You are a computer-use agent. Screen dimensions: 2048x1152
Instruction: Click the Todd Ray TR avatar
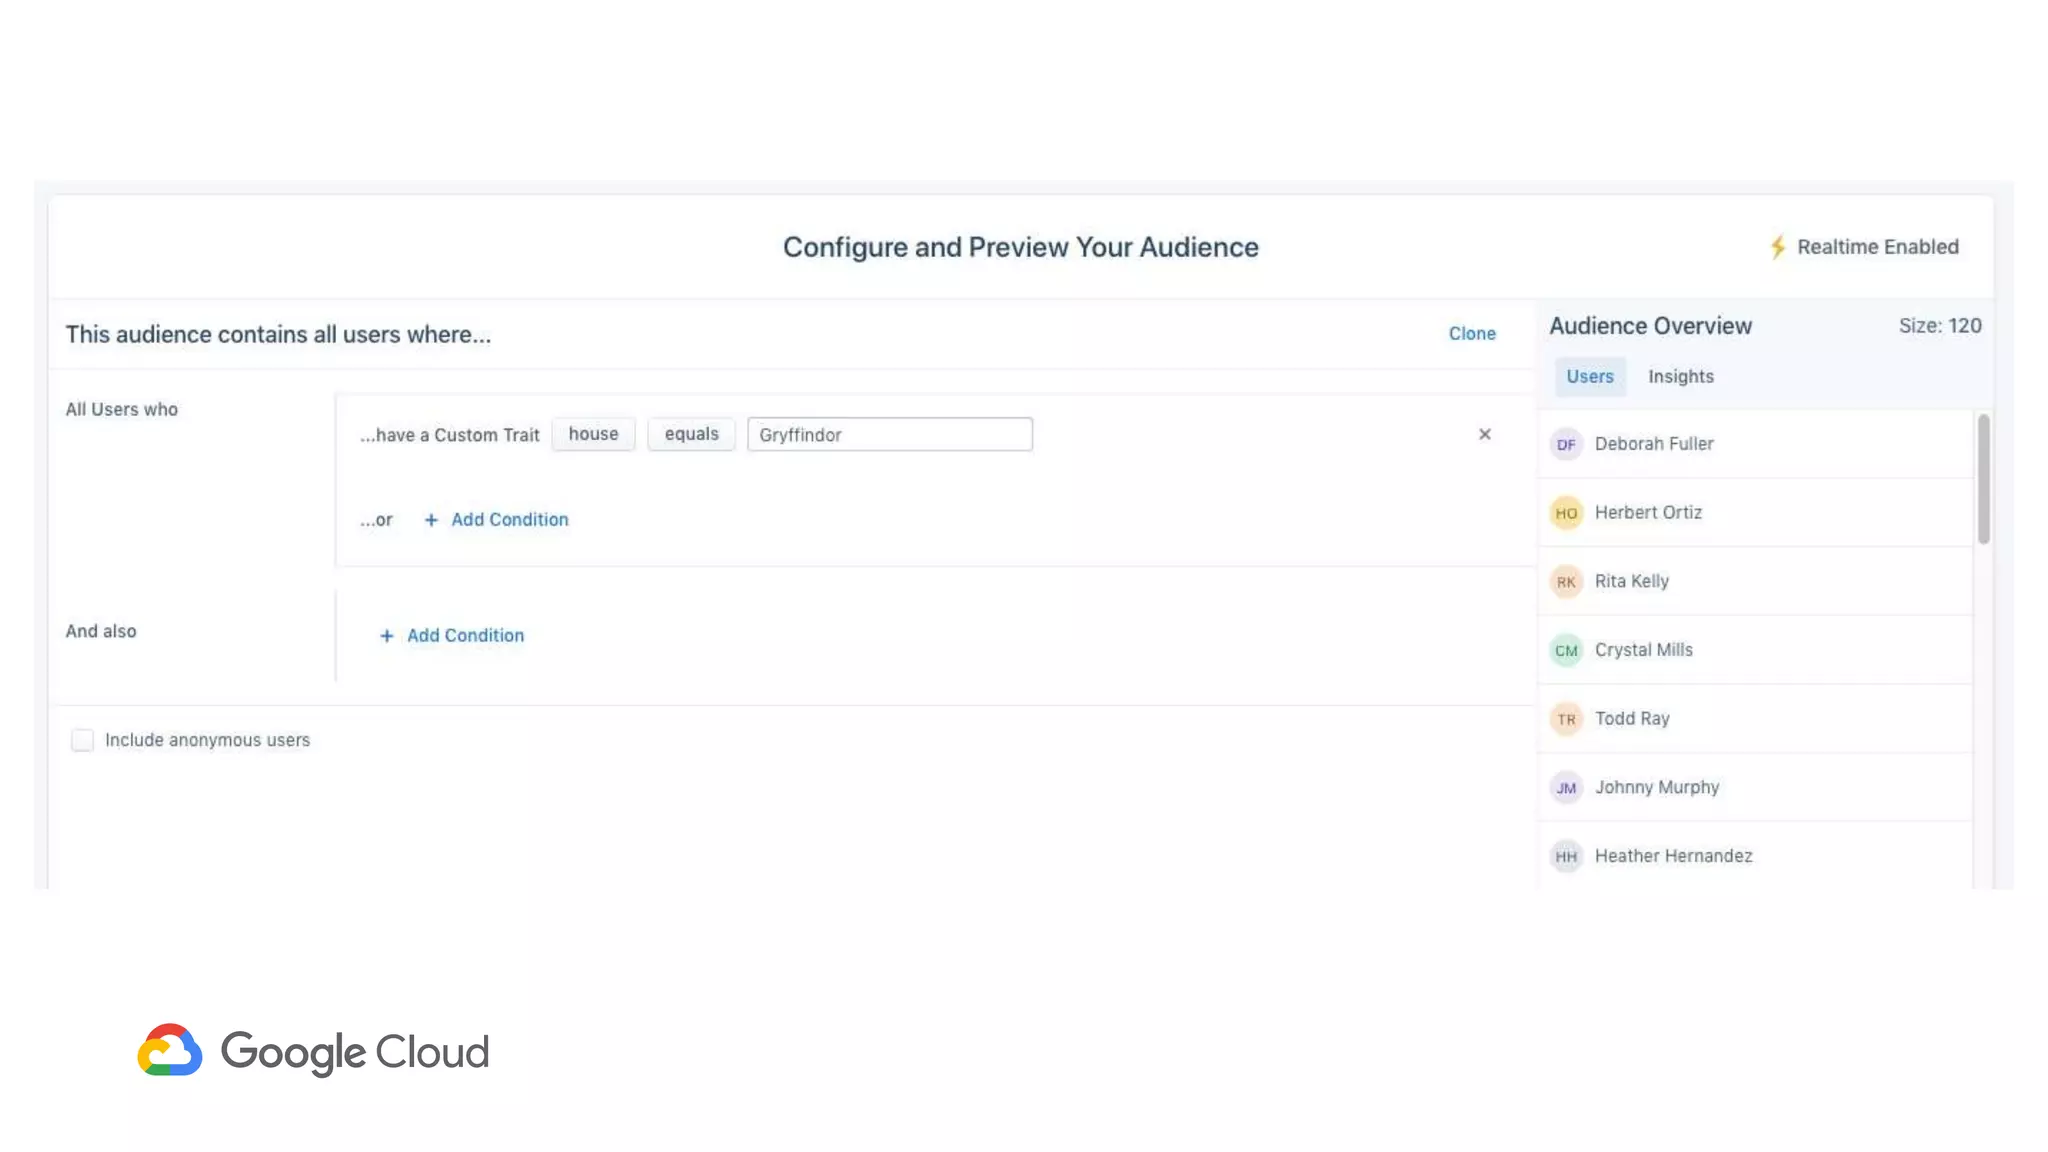[x=1566, y=719]
